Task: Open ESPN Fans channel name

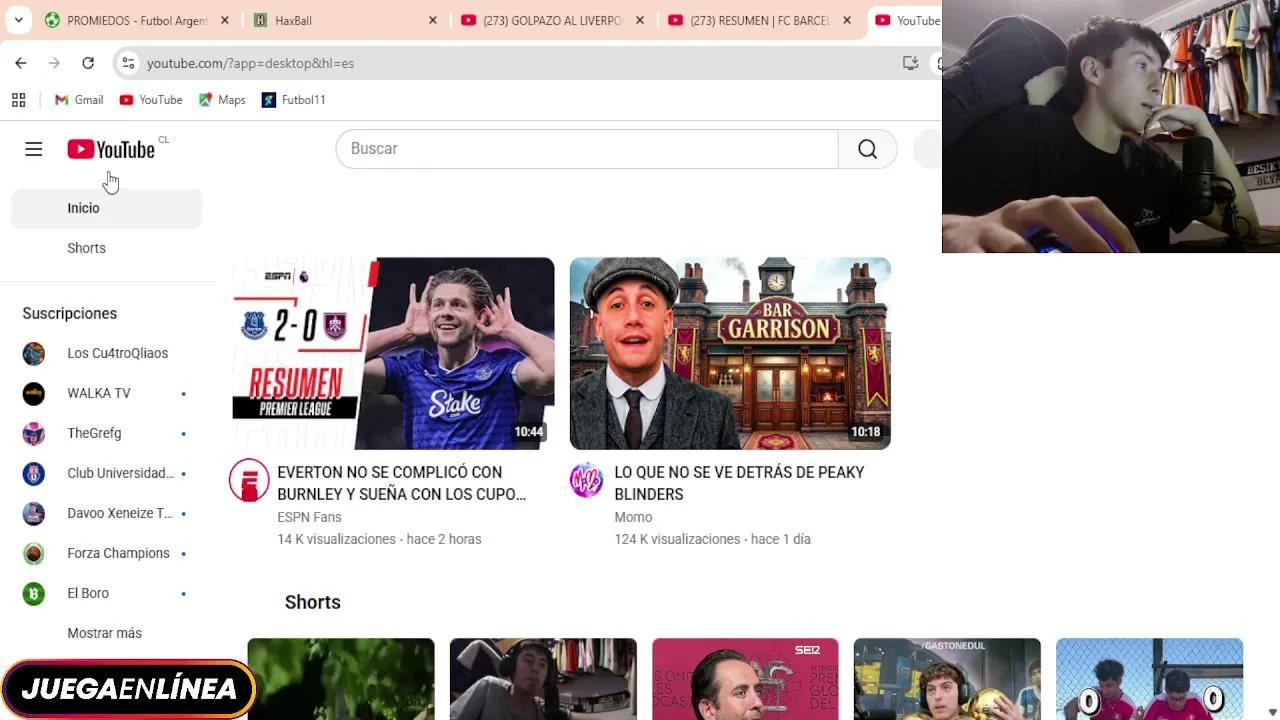Action: pos(309,517)
